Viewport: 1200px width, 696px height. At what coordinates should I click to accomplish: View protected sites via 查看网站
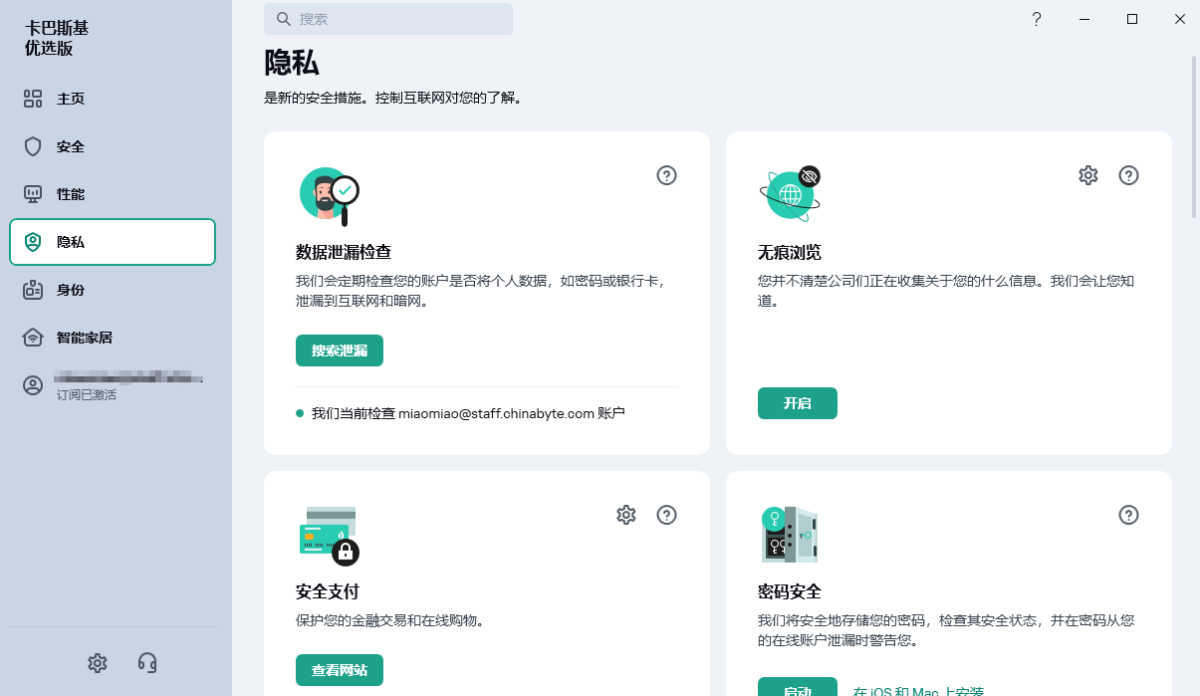(339, 670)
